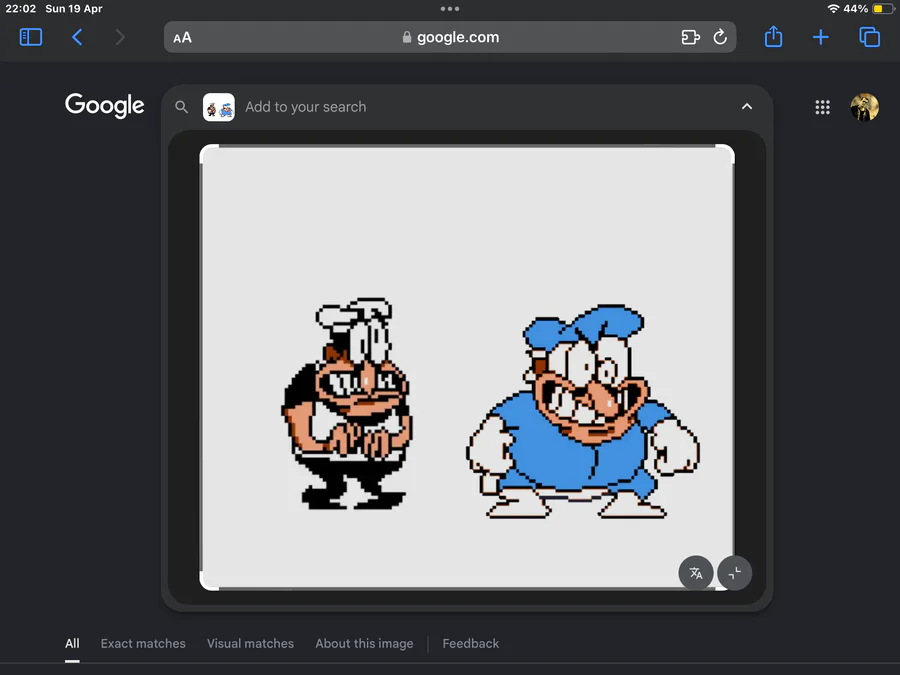Select the All tab
Image resolution: width=900 pixels, height=675 pixels.
coord(72,643)
